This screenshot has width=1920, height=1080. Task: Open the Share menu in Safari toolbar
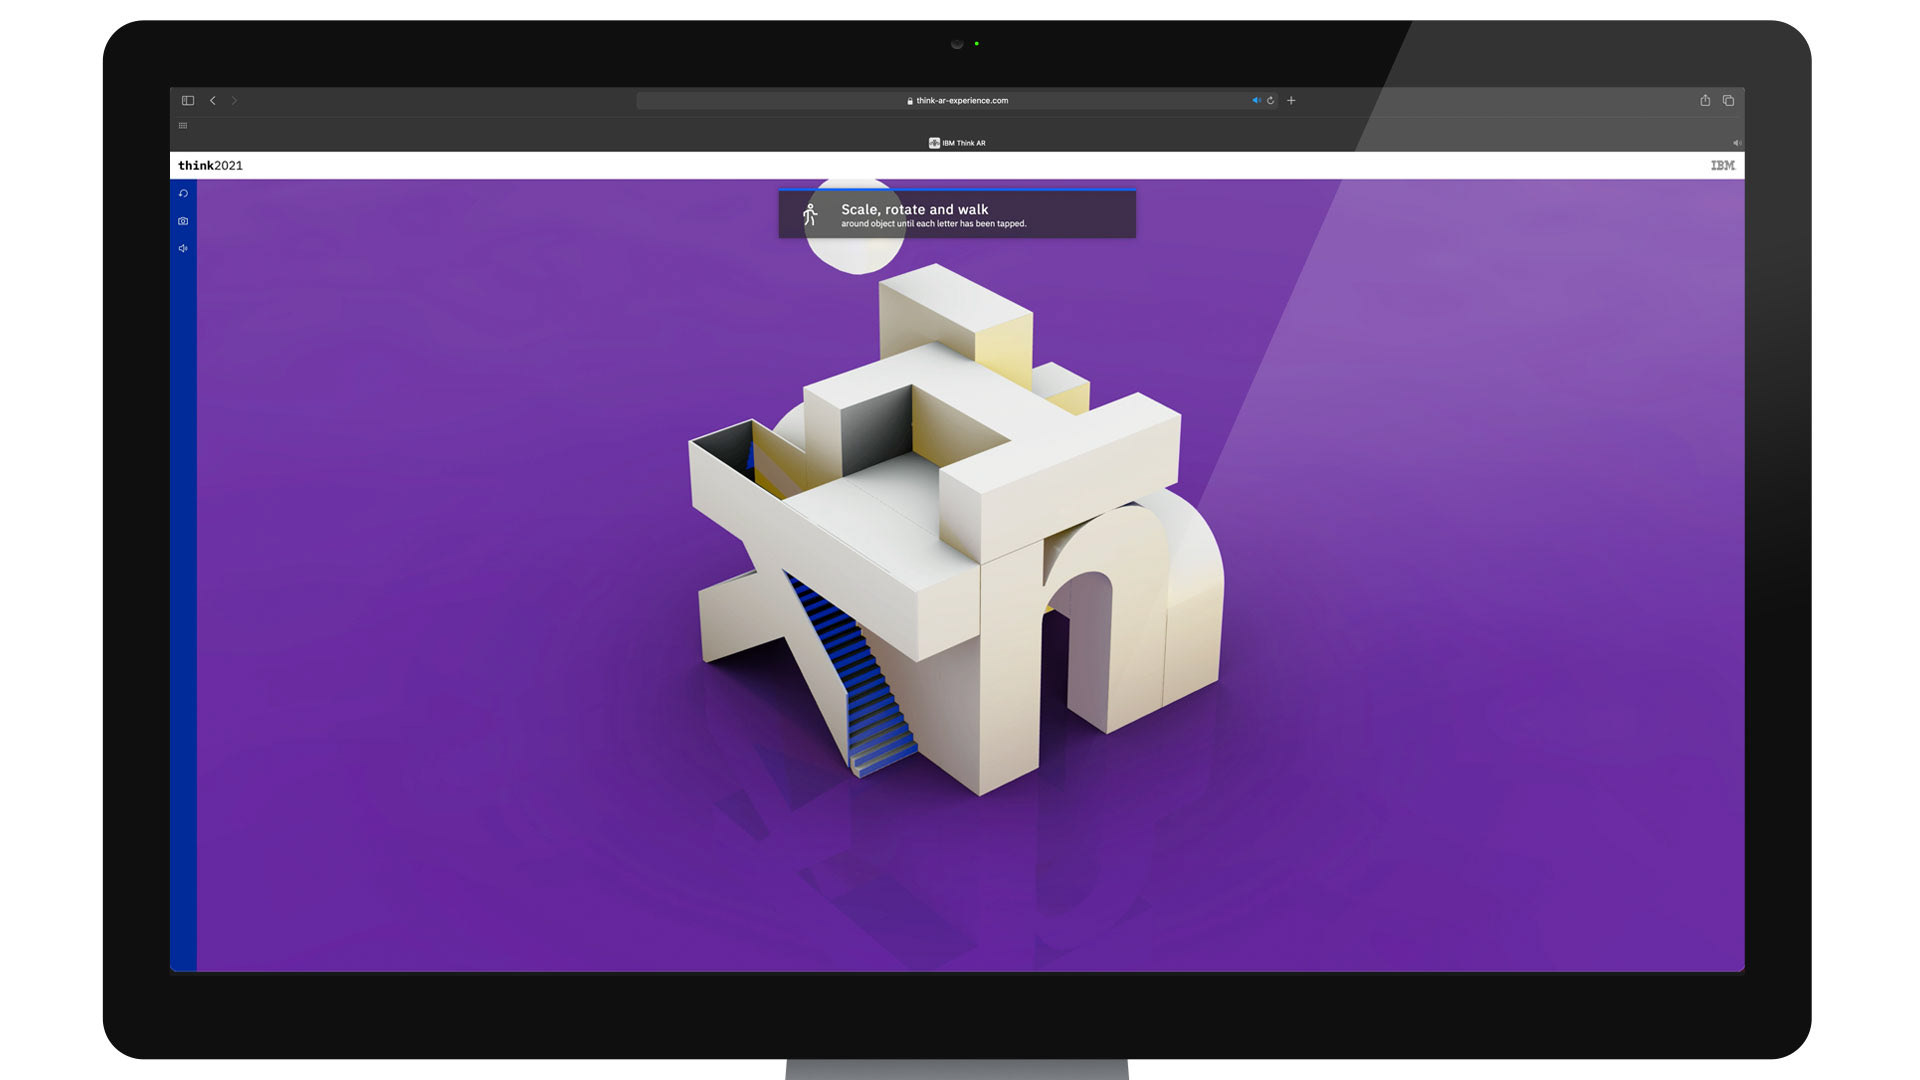[1705, 101]
